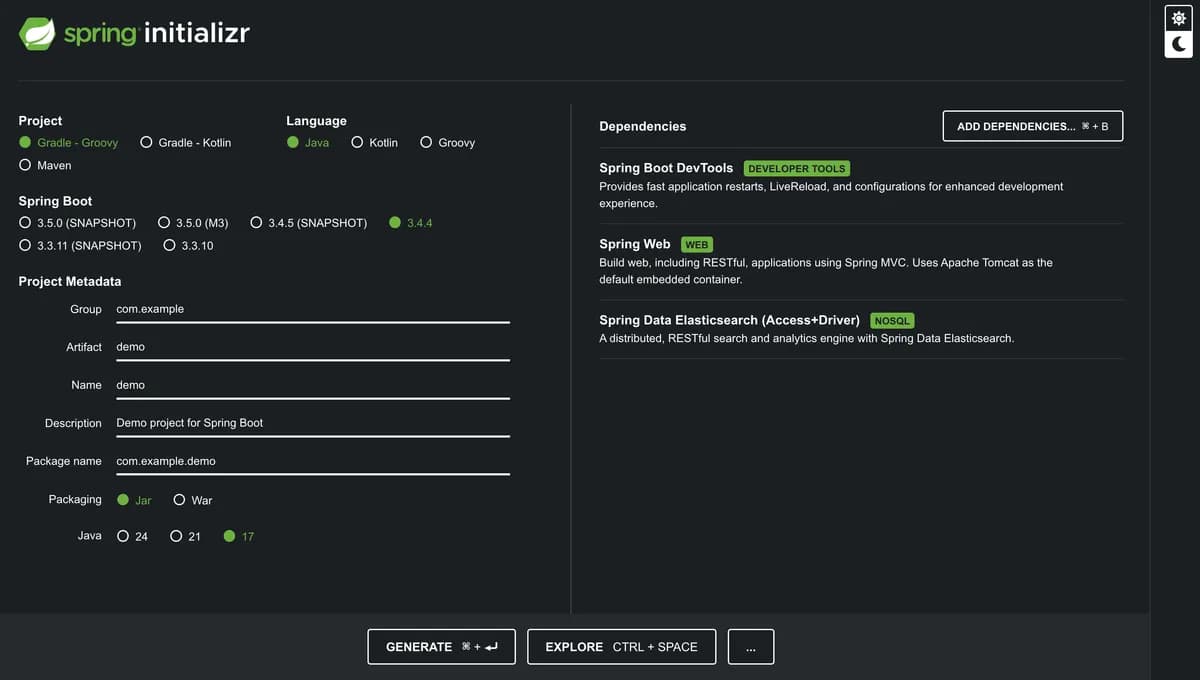The image size is (1200, 680).
Task: Switch to dark theme moon icon
Action: click(x=1178, y=44)
